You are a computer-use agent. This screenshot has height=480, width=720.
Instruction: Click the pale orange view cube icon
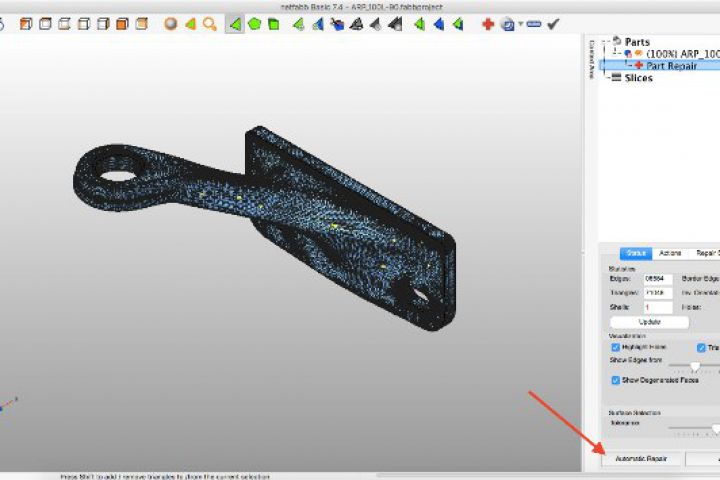(142, 24)
